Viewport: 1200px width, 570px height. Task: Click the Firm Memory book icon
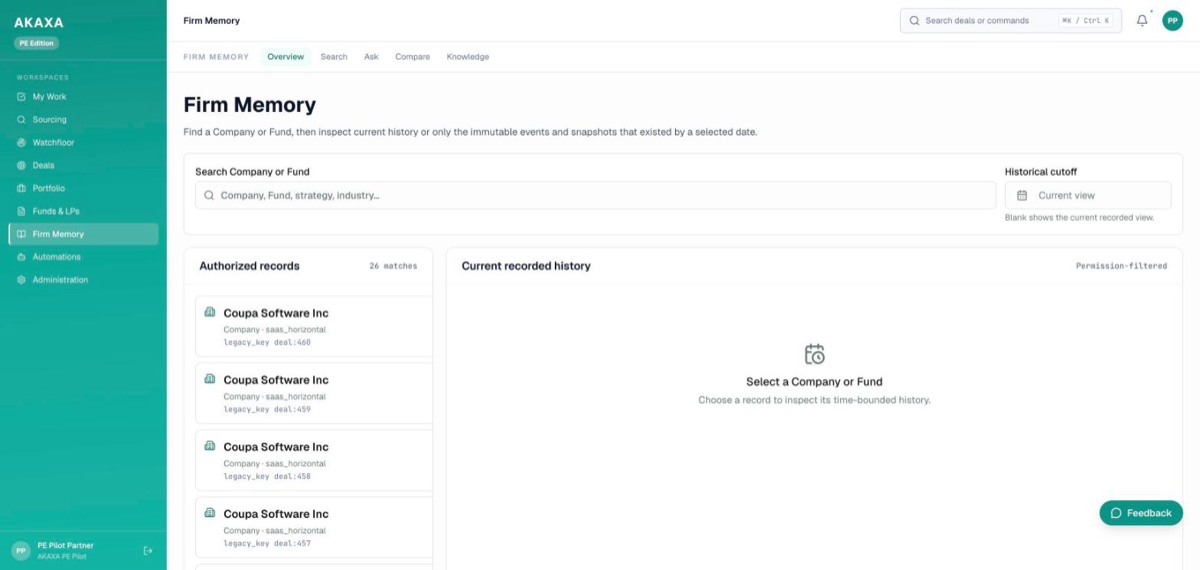[22, 234]
